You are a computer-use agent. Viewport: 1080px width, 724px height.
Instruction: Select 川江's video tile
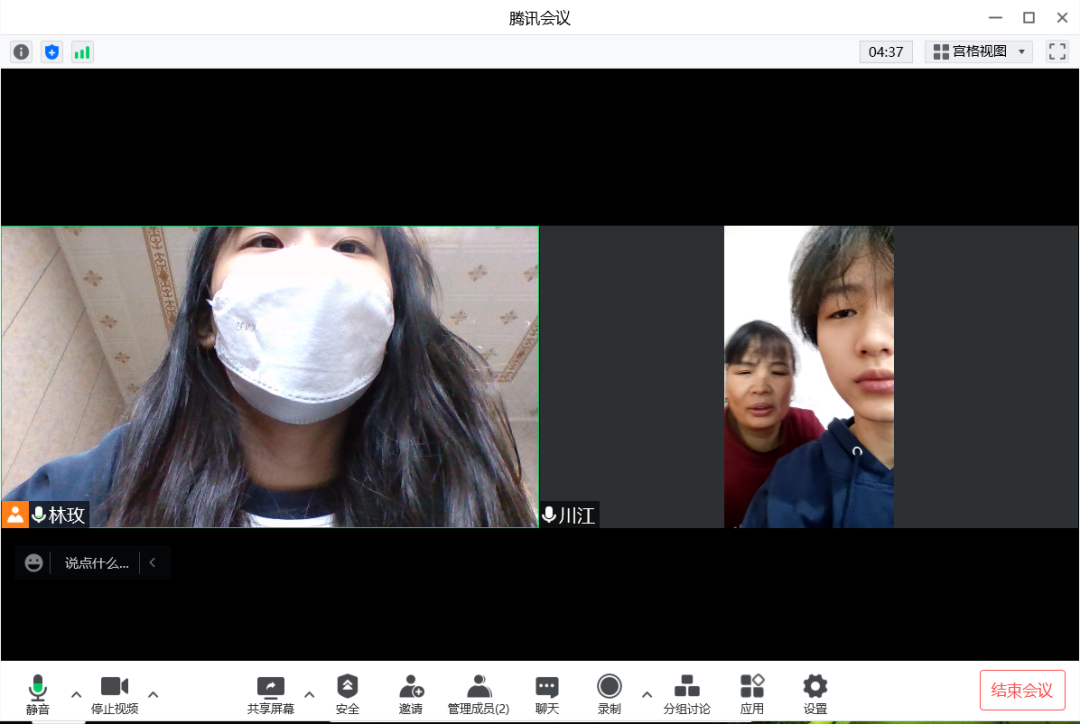pyautogui.click(x=809, y=377)
